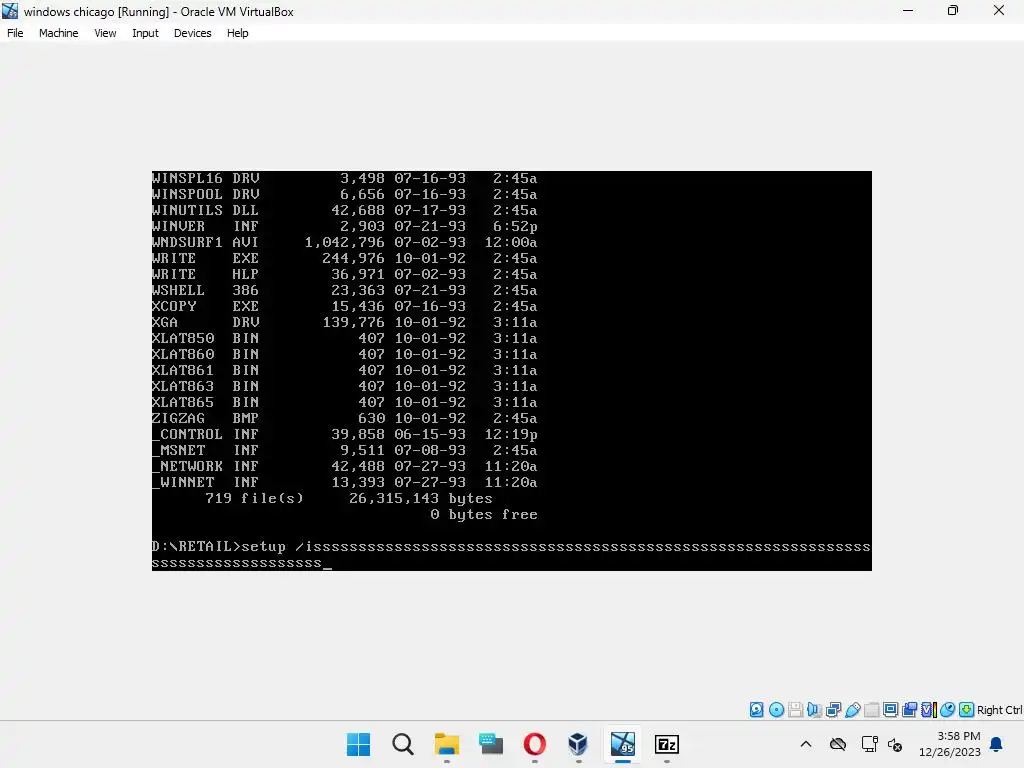This screenshot has height=768, width=1024.
Task: Open the File menu
Action: [15, 33]
